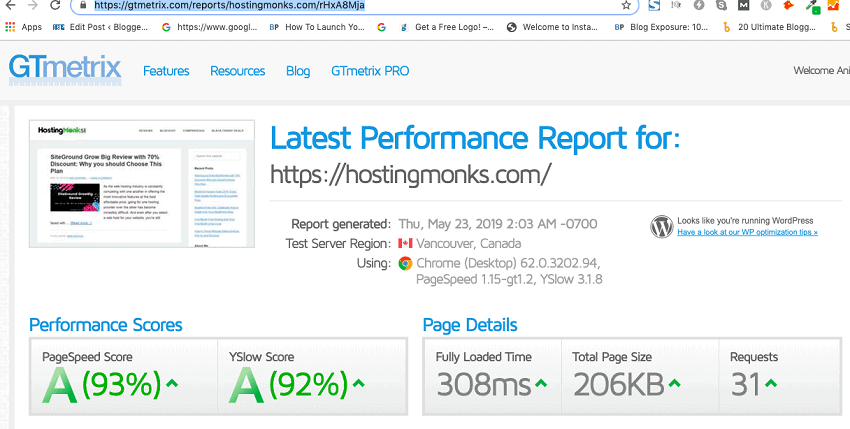Click green arrow next to YSlow 92%

point(358,383)
